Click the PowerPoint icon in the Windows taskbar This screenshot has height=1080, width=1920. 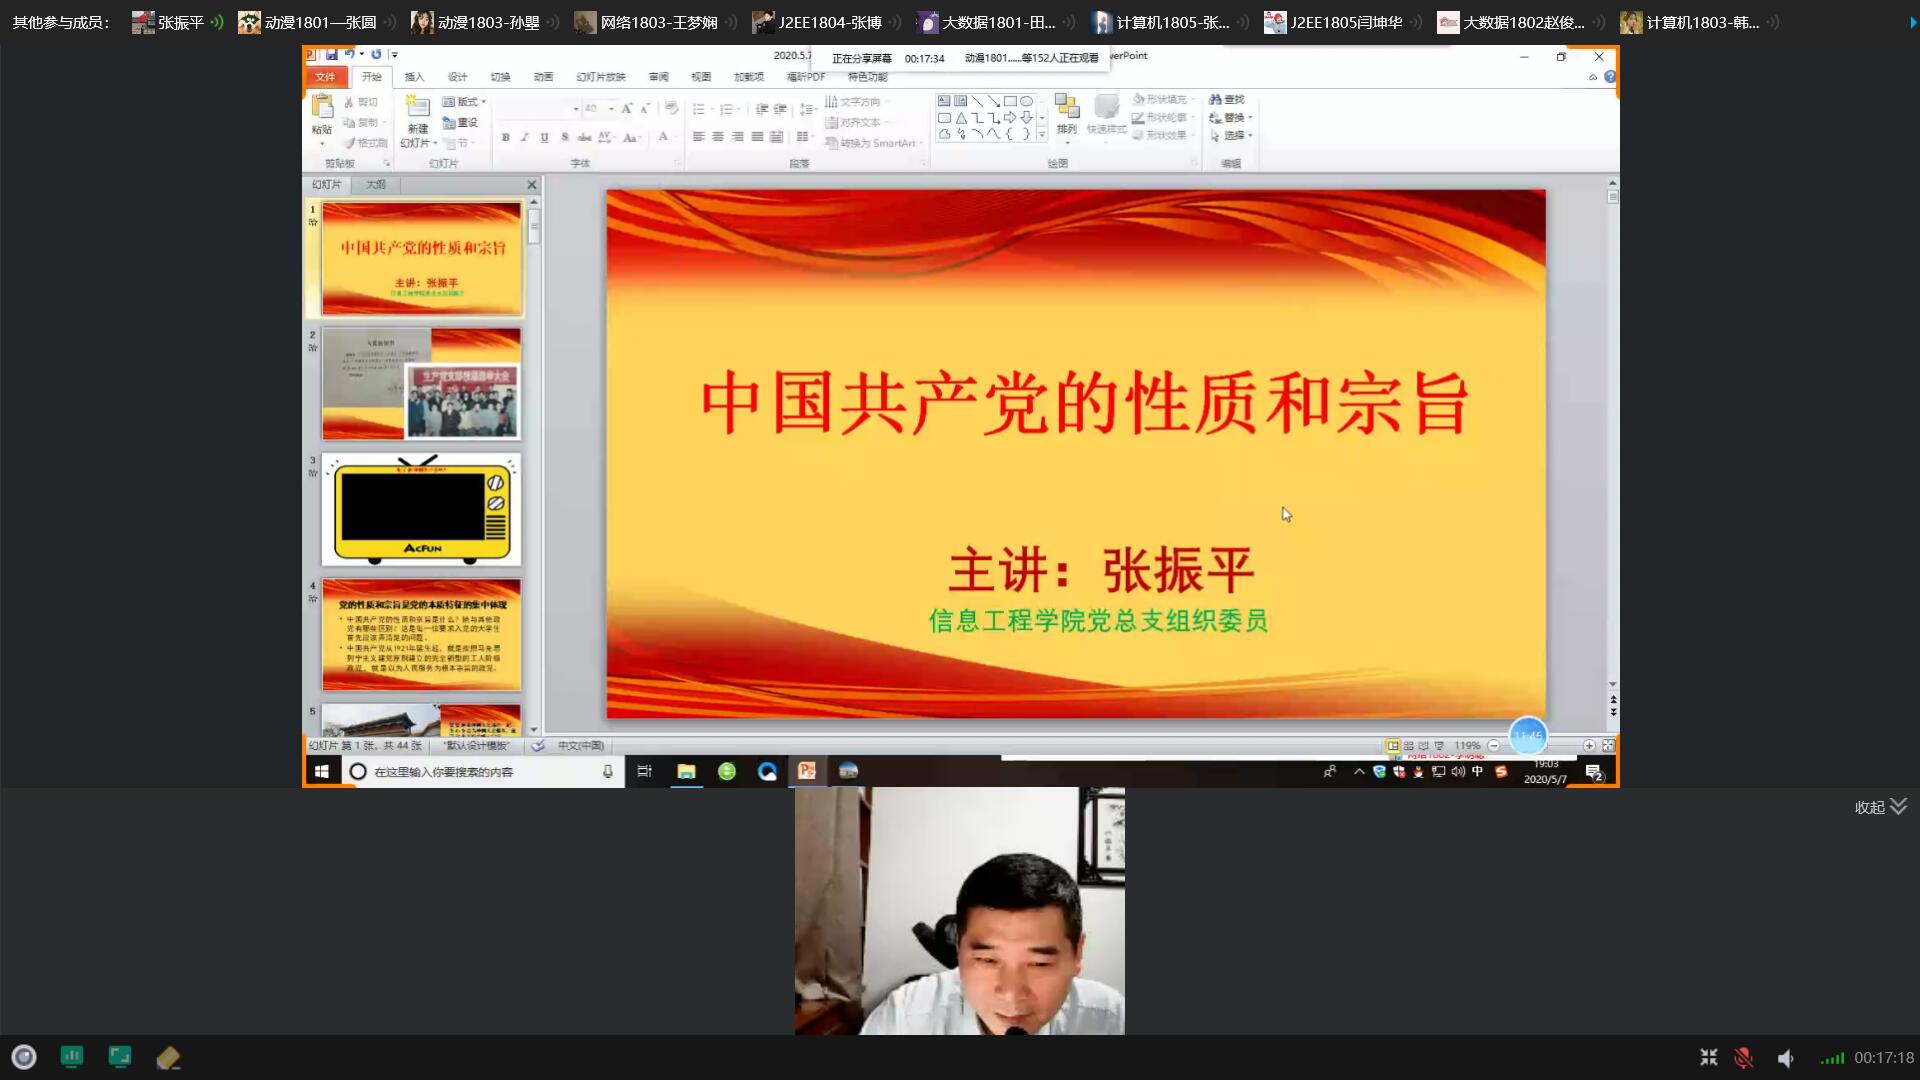pyautogui.click(x=807, y=771)
